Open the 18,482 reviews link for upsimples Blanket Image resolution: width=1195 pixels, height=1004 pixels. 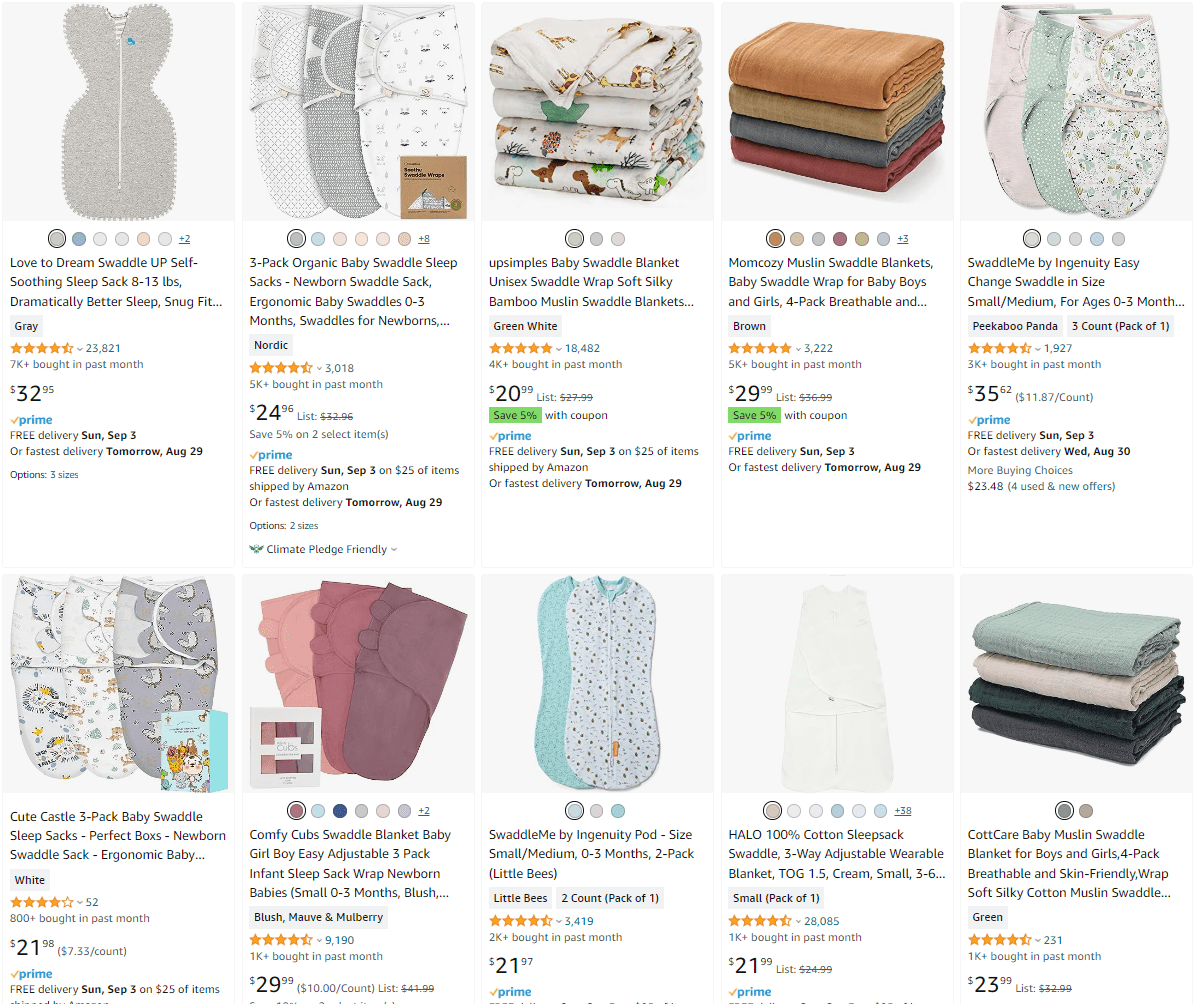tap(582, 349)
